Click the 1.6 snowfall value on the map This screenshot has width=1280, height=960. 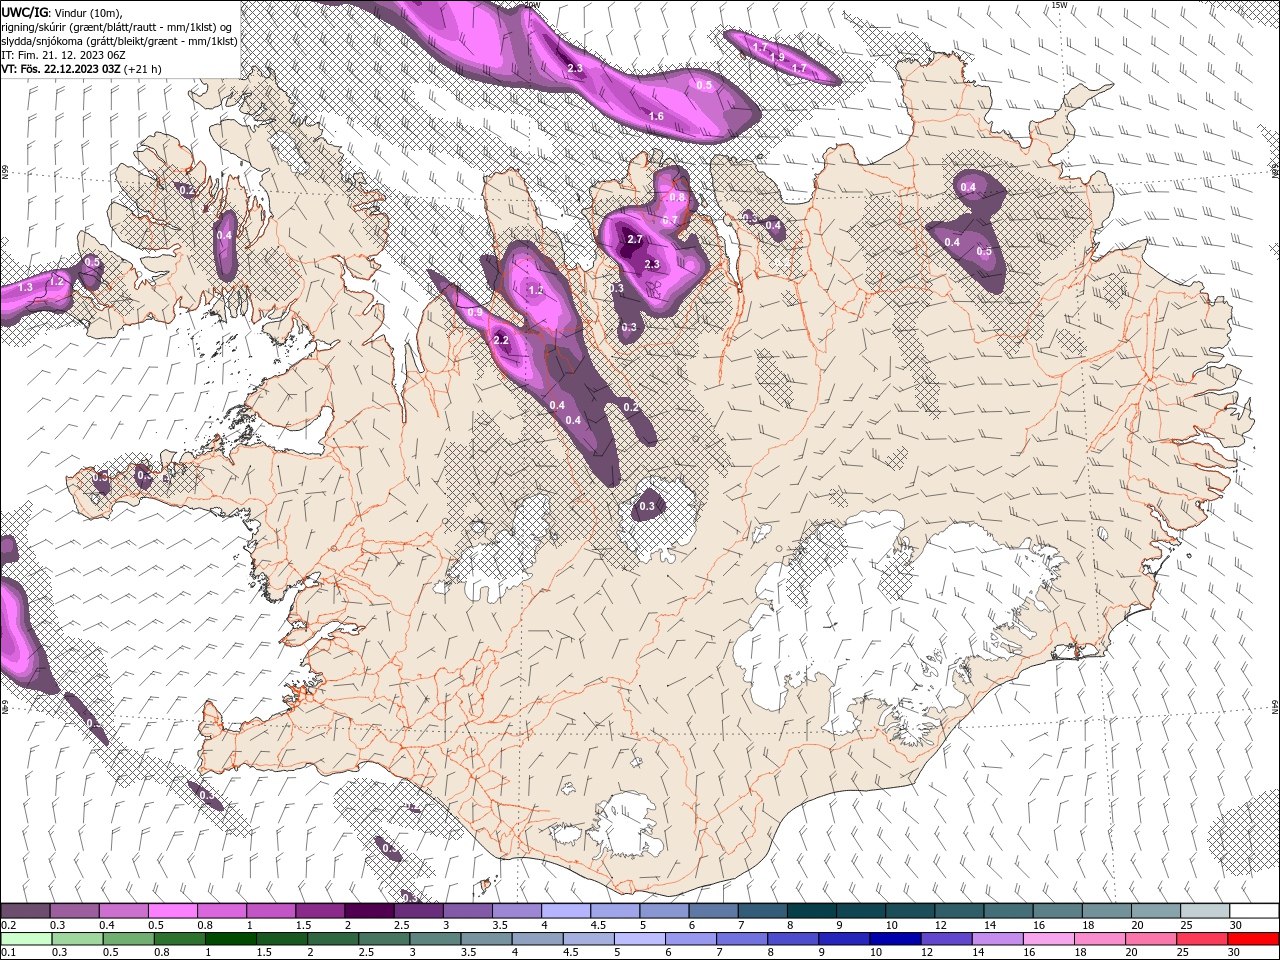656,117
